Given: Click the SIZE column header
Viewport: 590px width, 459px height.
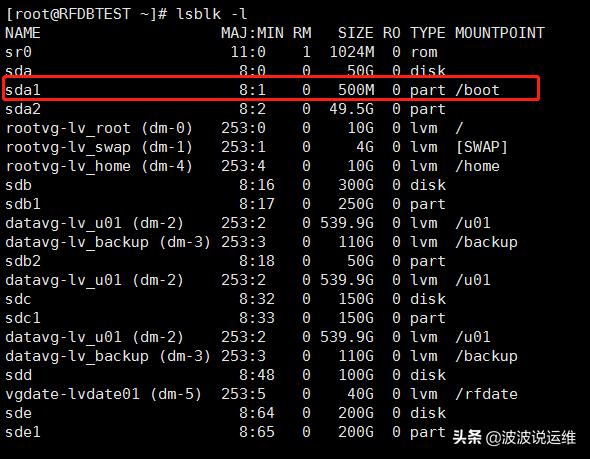Looking at the screenshot, I should [356, 33].
